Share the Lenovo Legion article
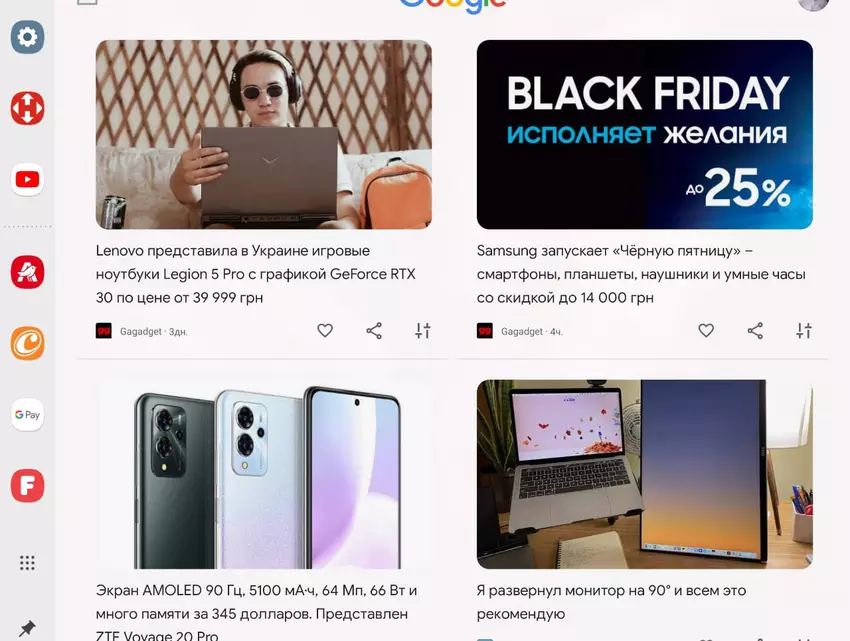This screenshot has width=850, height=641. point(374,331)
